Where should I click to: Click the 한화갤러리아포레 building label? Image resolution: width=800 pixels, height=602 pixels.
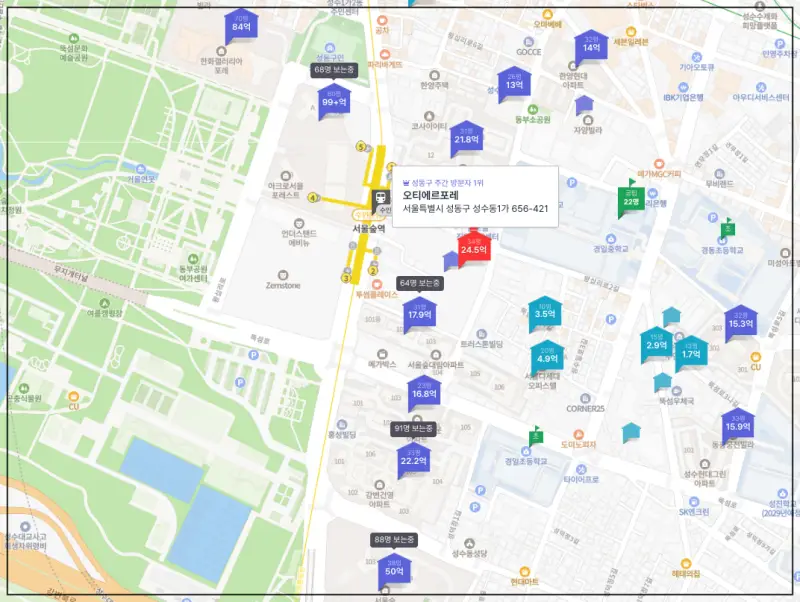tap(221, 65)
